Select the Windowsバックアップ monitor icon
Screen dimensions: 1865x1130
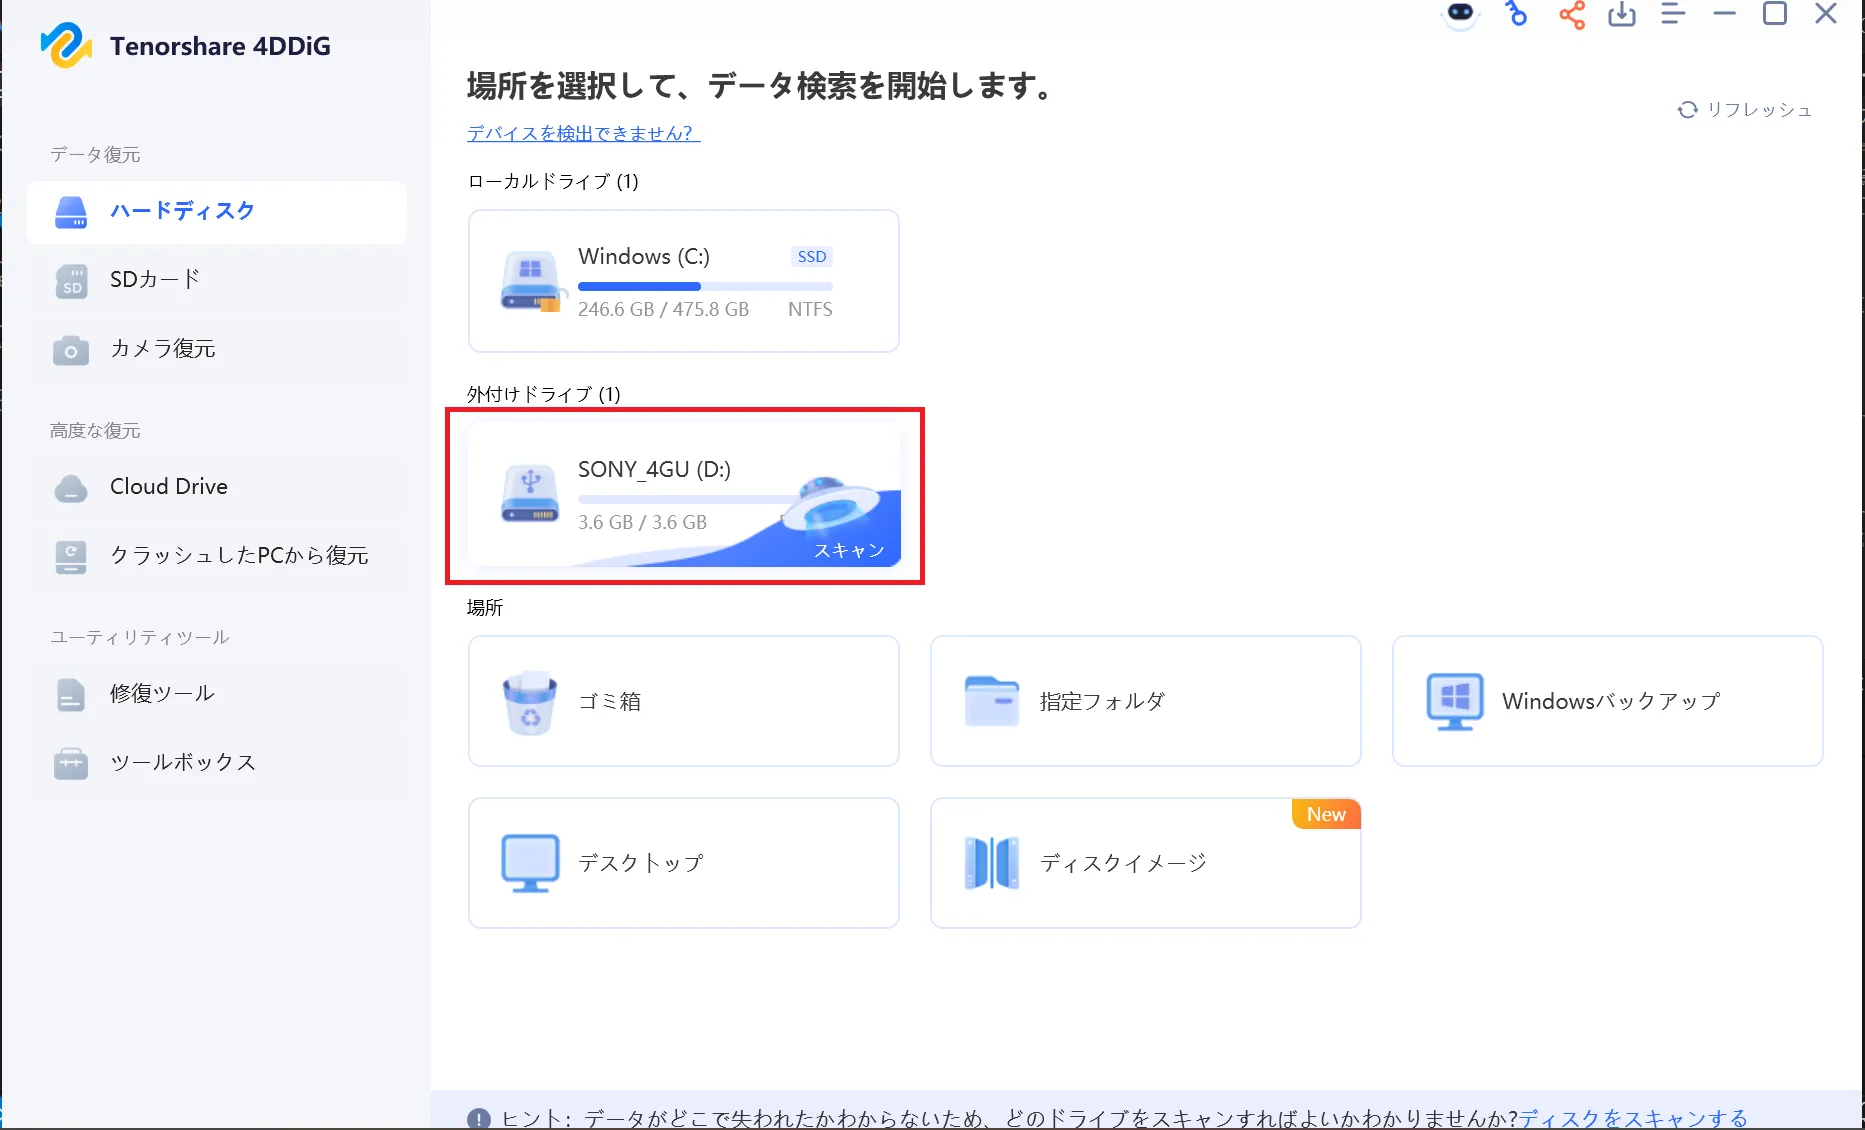coord(1455,701)
